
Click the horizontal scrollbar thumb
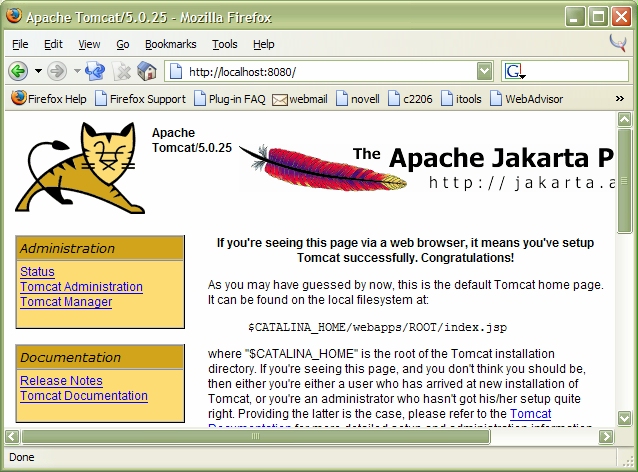(x=256, y=437)
